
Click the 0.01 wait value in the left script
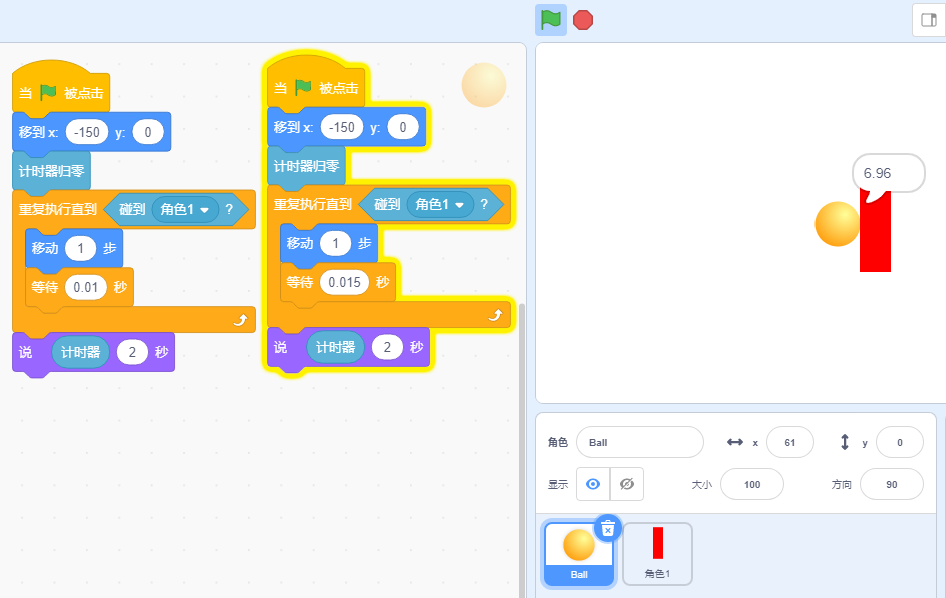86,287
